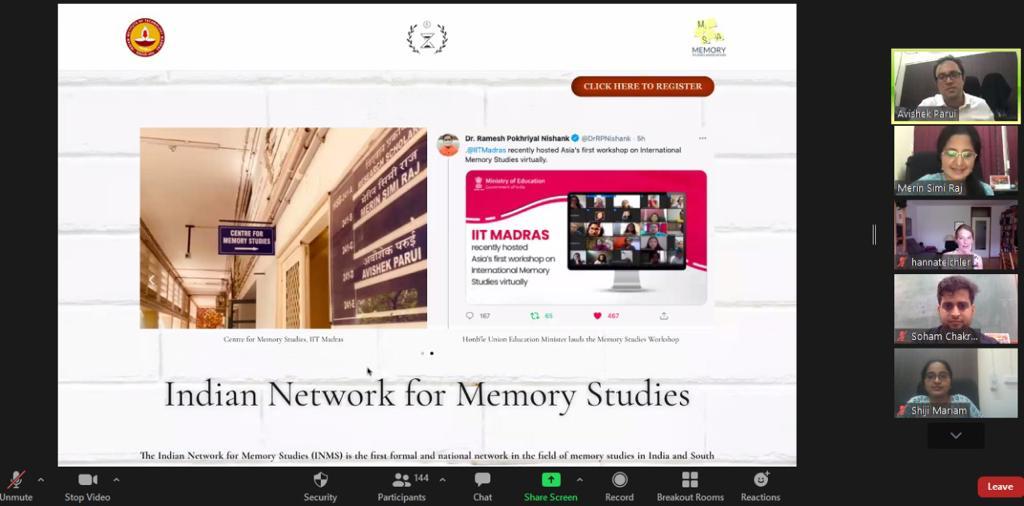Expand video options arrow next to Stop Video

tap(116, 479)
